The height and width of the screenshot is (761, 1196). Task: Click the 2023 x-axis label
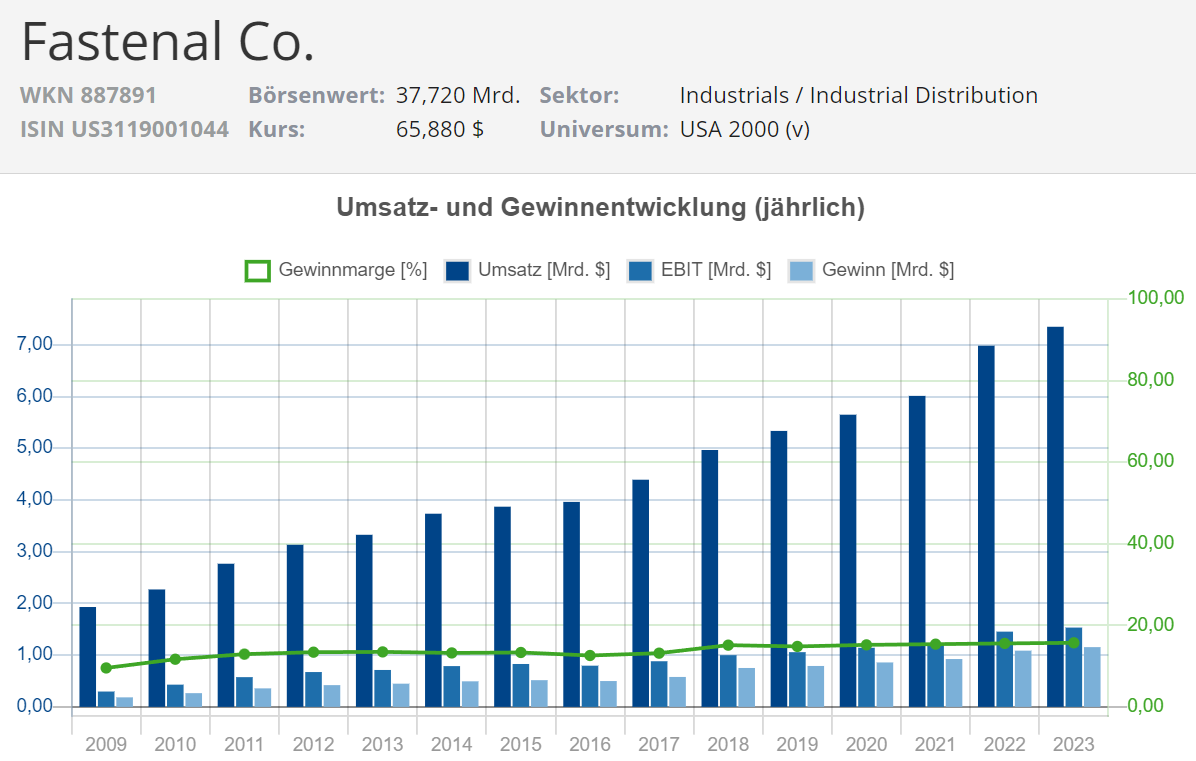(1073, 744)
